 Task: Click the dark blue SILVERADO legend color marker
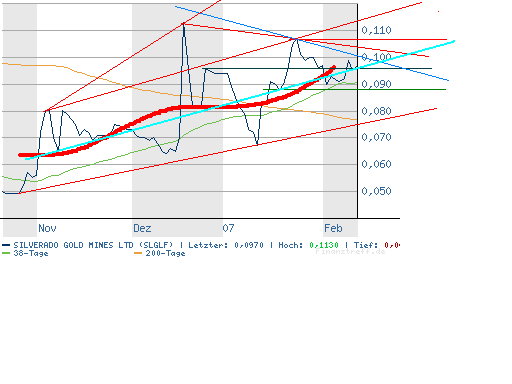6,245
